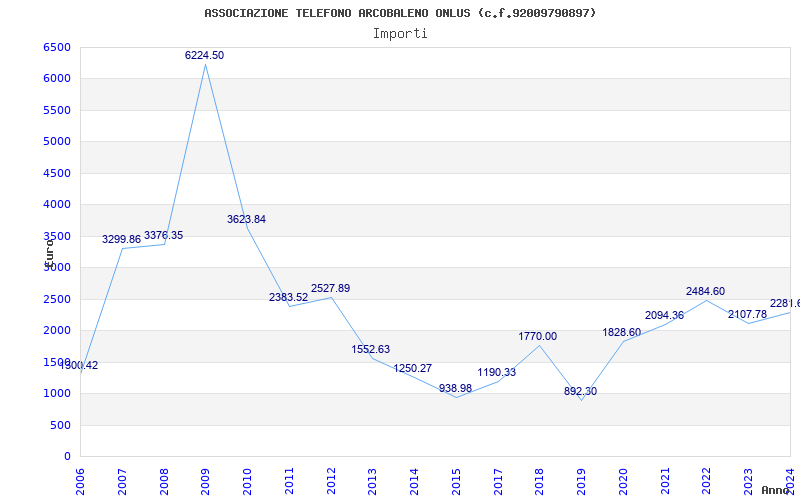
Task: Click the 2500 y-axis tick label
Action: point(57,299)
